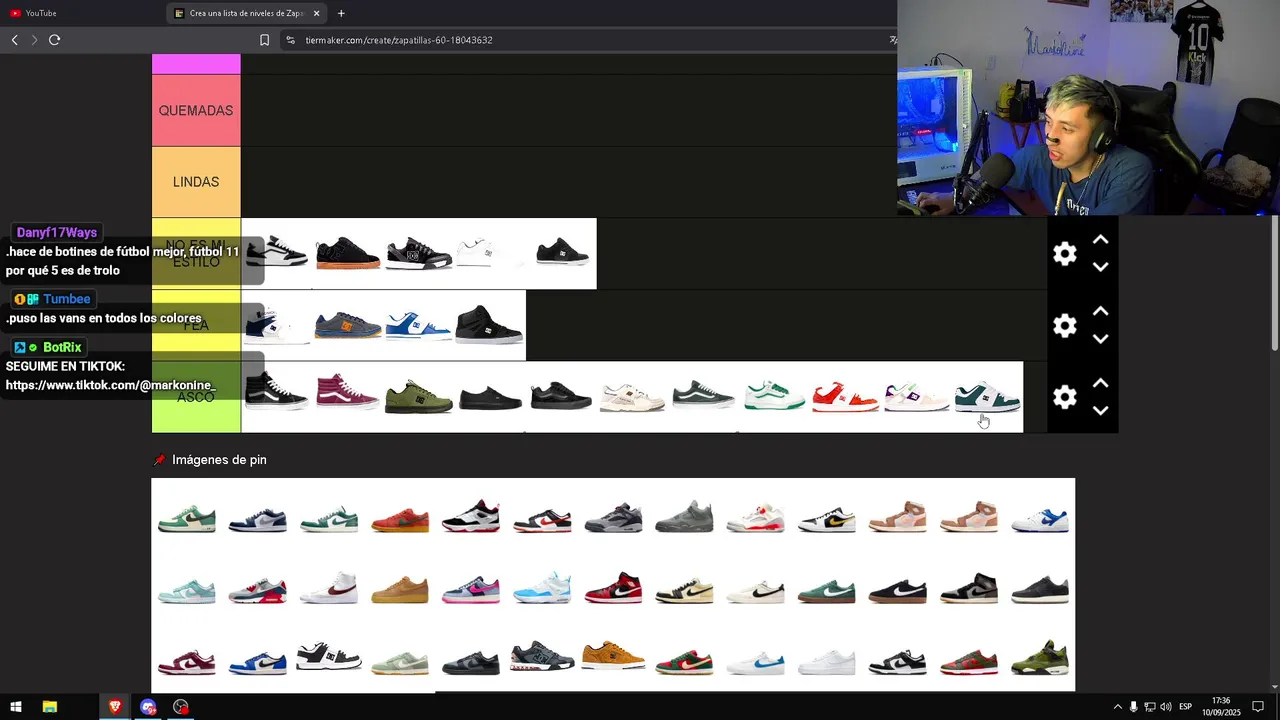Close the tiermaker browser tab
The height and width of the screenshot is (720, 1280).
click(317, 13)
